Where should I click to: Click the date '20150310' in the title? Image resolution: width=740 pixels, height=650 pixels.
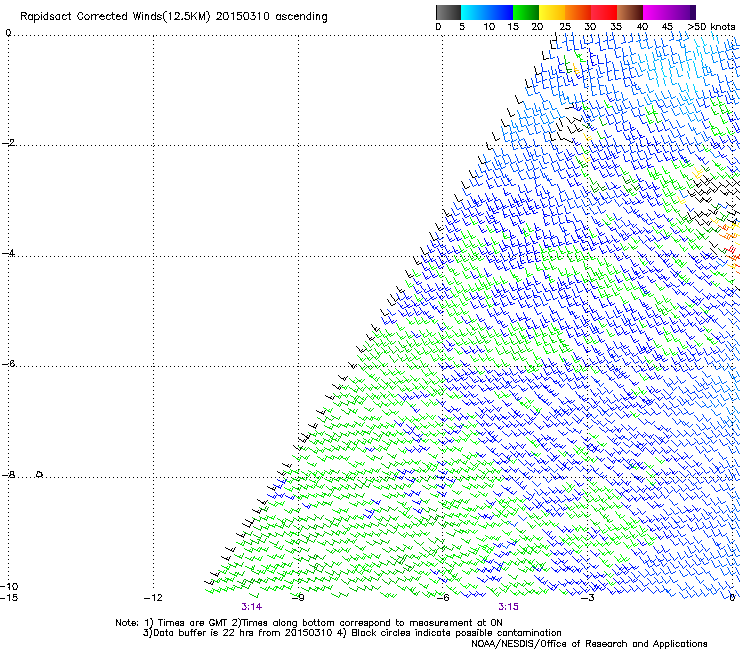(x=243, y=16)
